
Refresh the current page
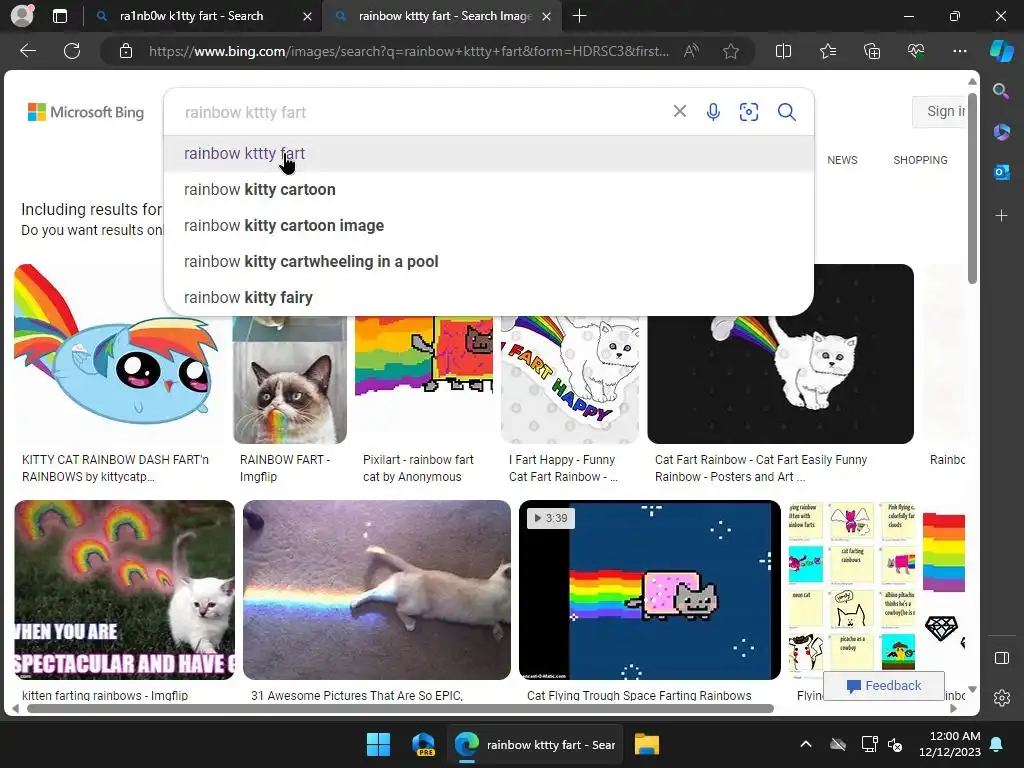[72, 51]
